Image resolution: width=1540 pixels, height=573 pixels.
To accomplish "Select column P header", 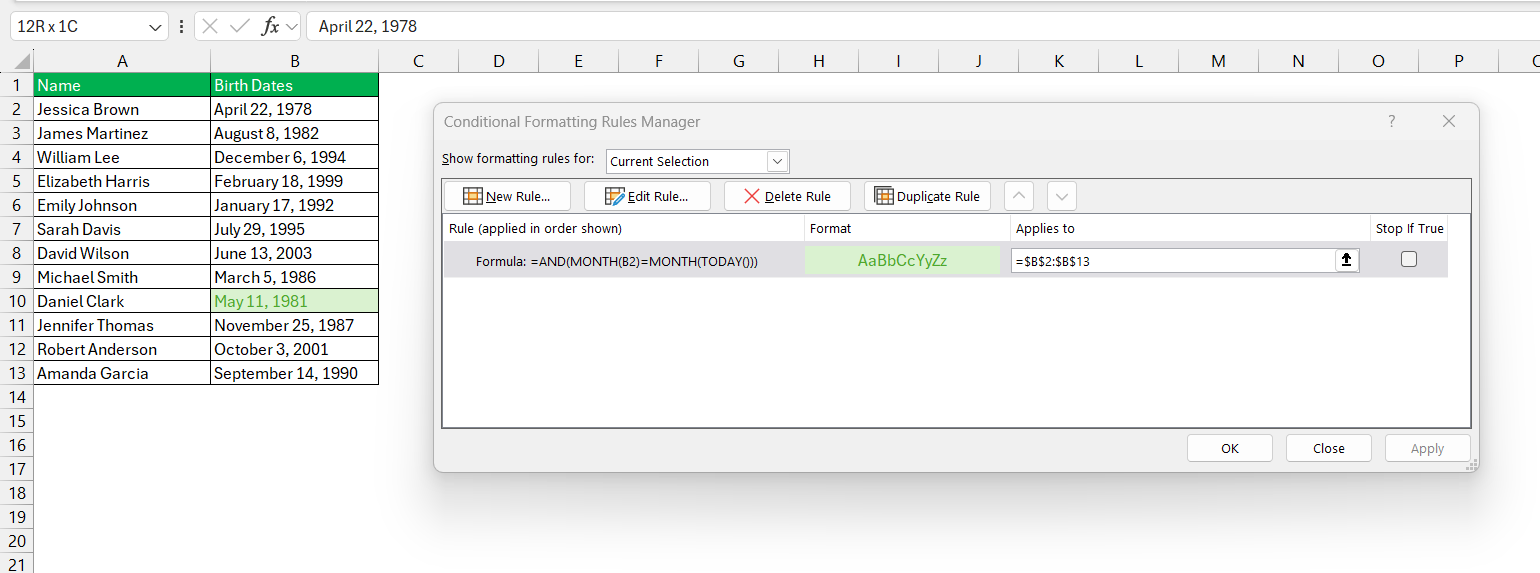I will point(1459,61).
